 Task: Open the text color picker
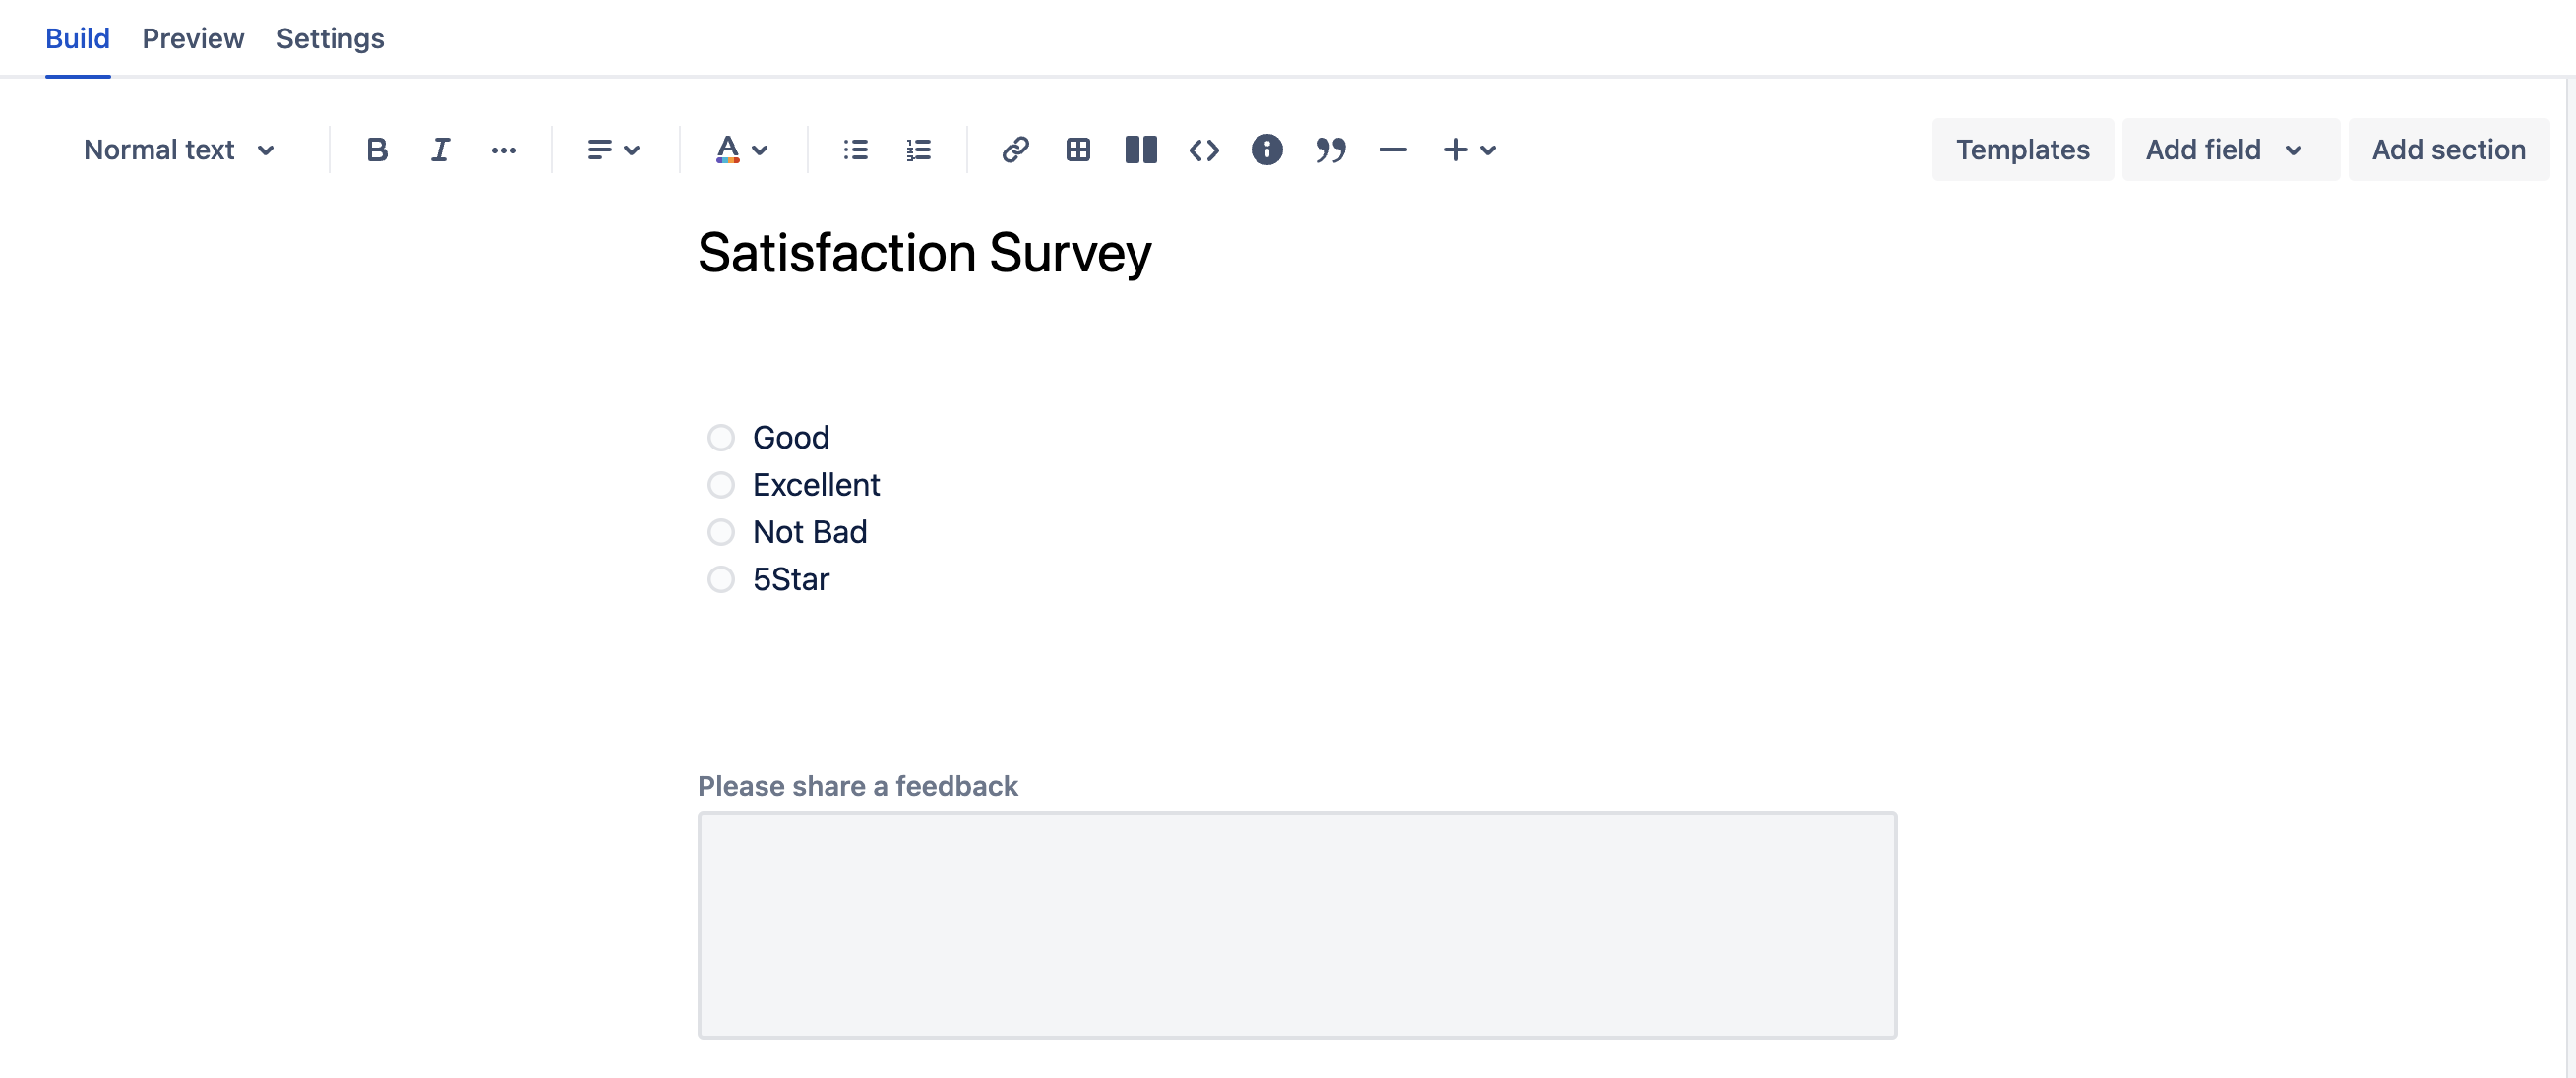(x=741, y=150)
